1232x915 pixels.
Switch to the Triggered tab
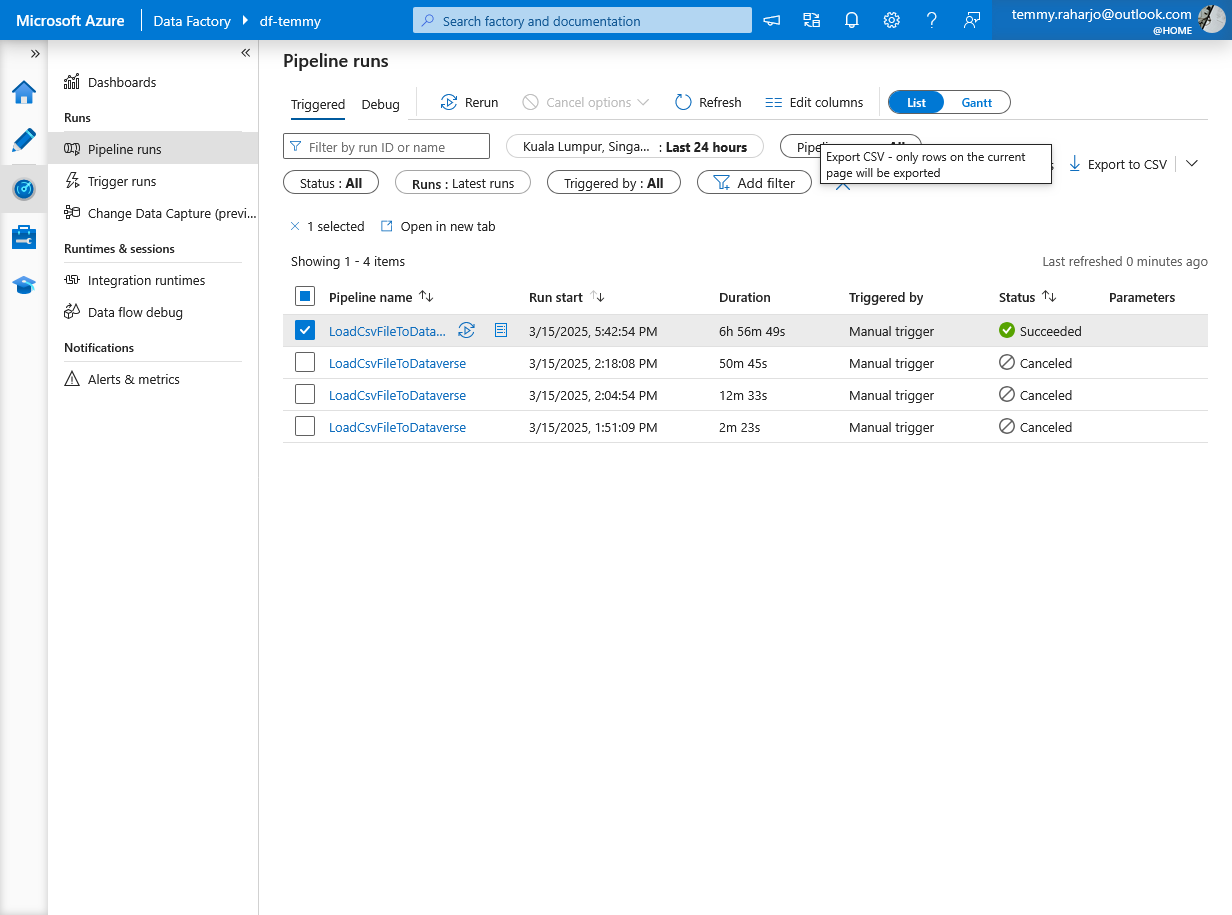[x=318, y=104]
